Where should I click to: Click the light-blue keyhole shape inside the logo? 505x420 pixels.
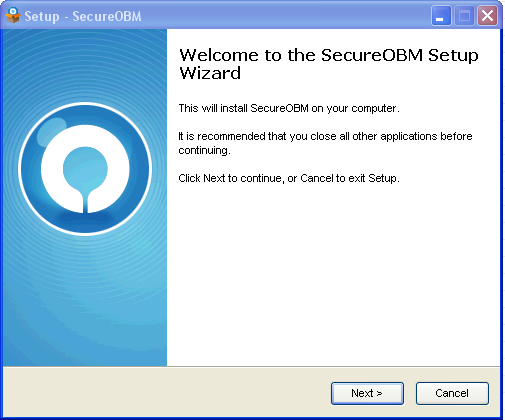[85, 176]
